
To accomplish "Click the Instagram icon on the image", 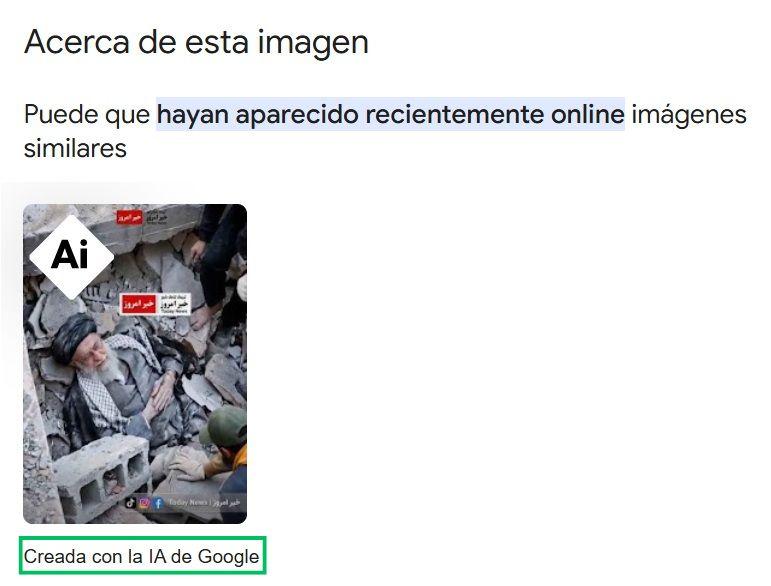I will [144, 502].
